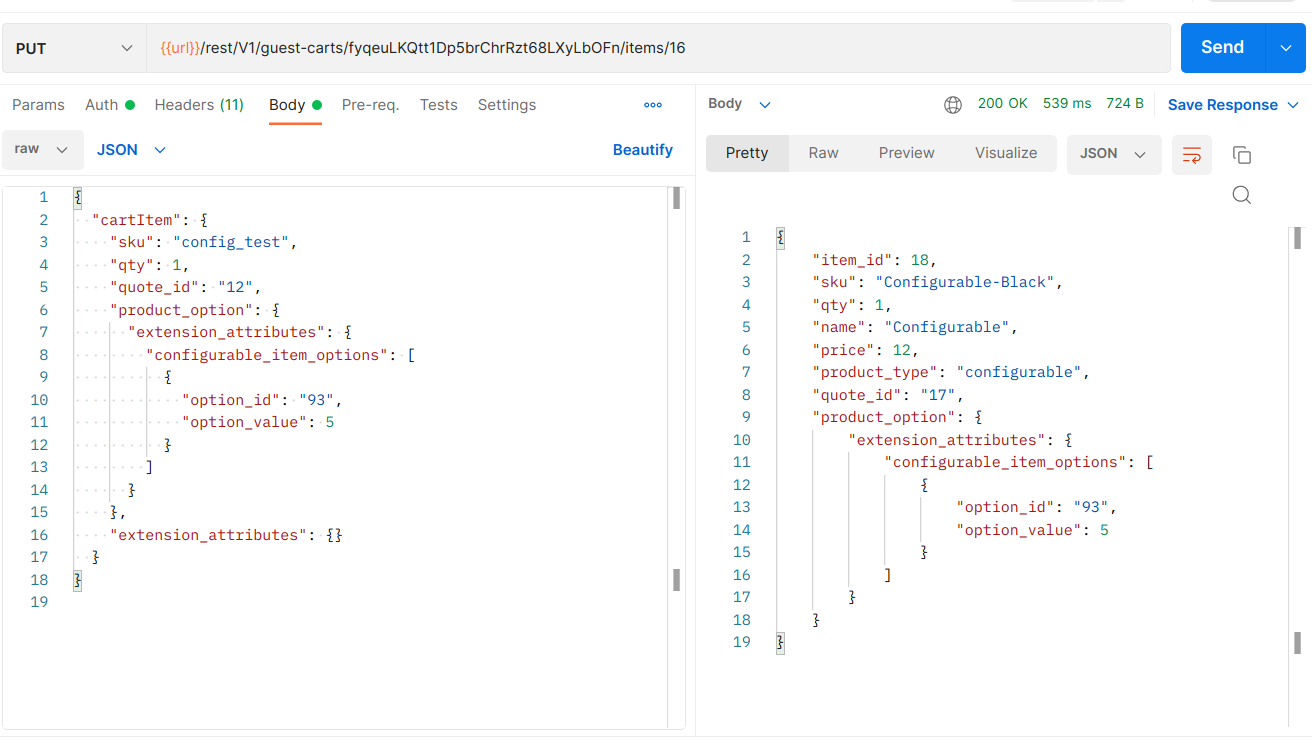The width and height of the screenshot is (1312, 741).
Task: Click "configurable_item_options" key in request body
Action: pos(267,355)
